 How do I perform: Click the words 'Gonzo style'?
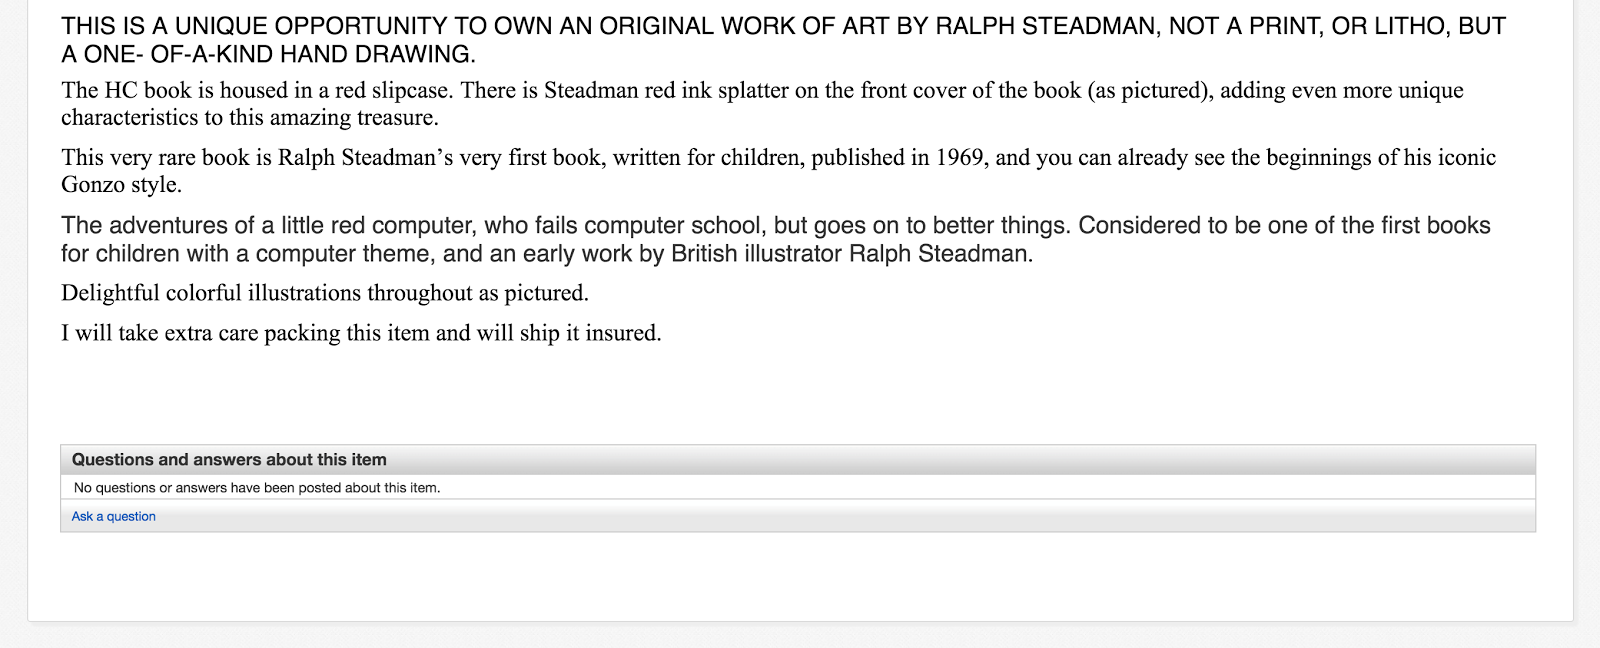click(121, 185)
